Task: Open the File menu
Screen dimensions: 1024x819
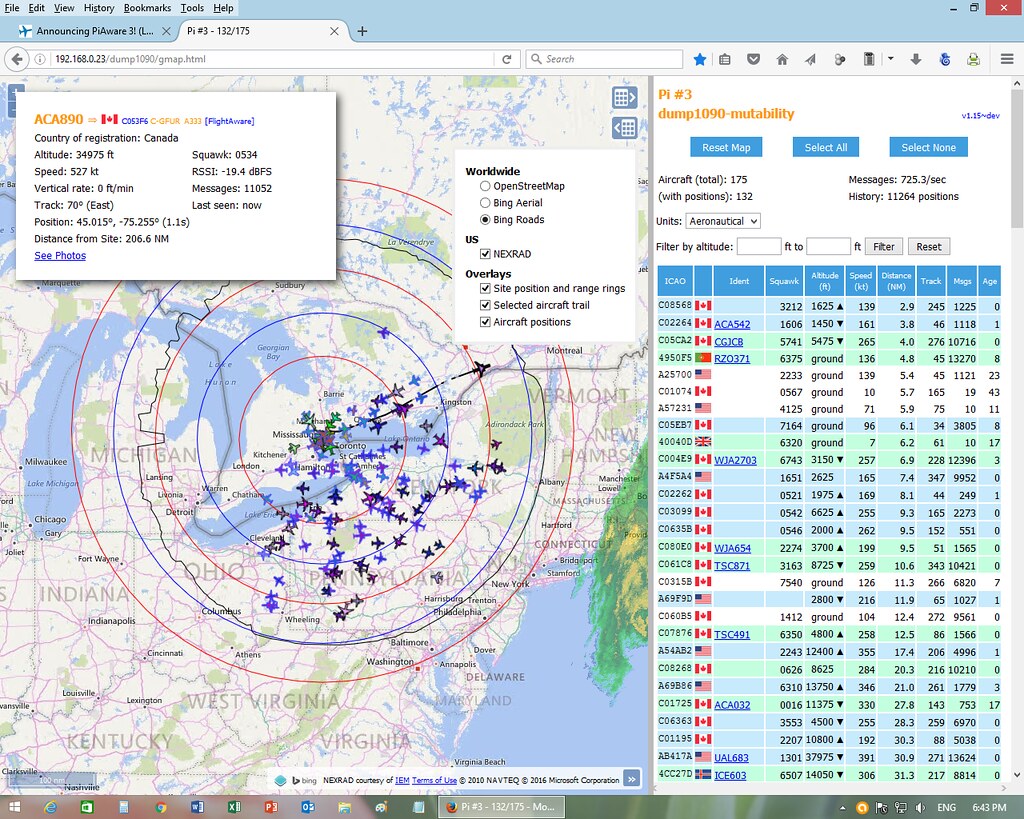Action: coord(12,8)
